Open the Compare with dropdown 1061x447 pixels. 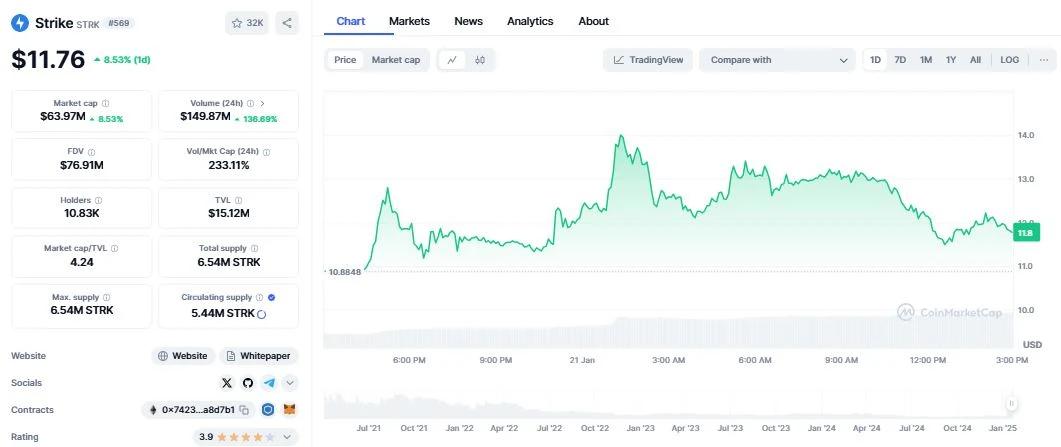point(778,60)
